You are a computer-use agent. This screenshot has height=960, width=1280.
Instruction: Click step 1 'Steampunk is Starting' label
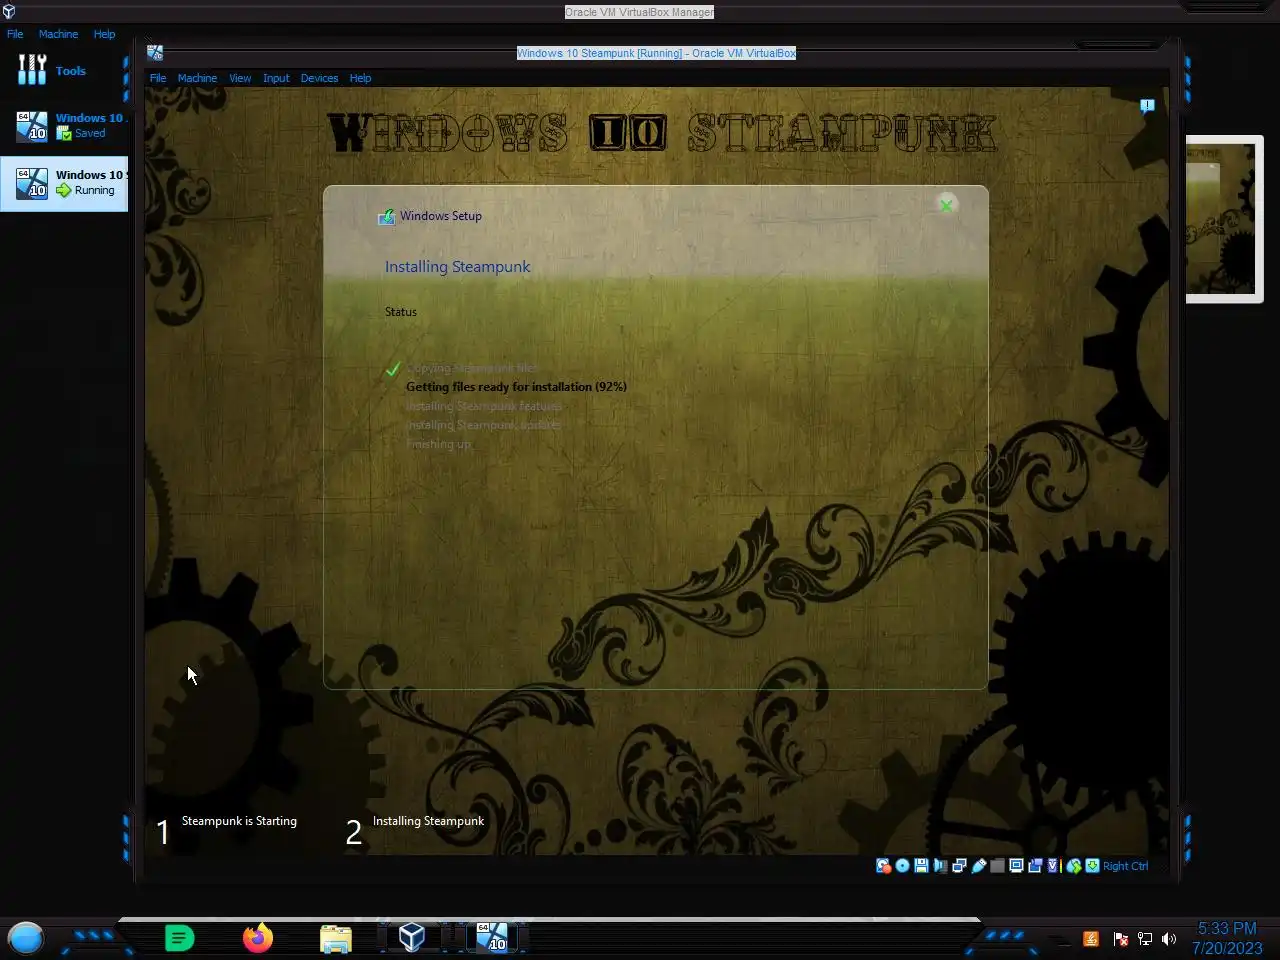239,821
